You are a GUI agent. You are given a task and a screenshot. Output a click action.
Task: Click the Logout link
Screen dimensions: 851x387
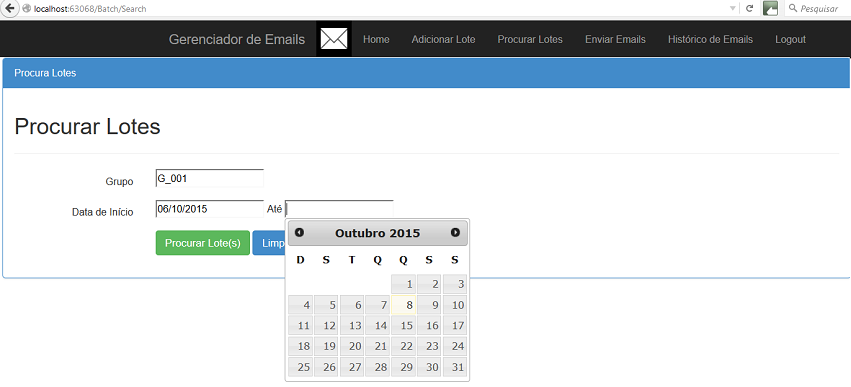pos(790,39)
